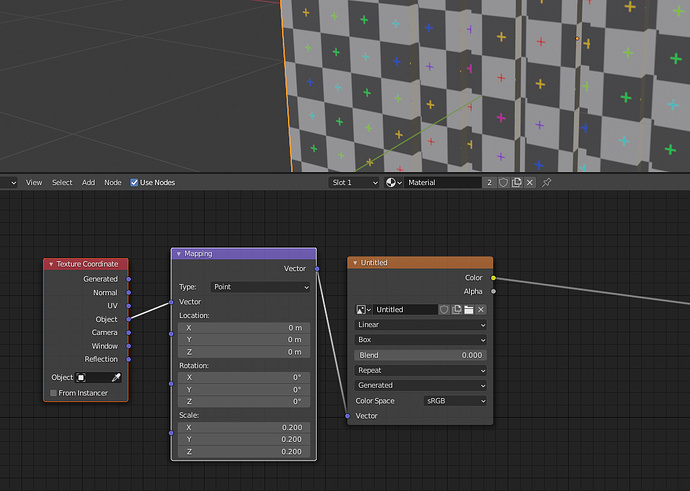Viewport: 690px width, 491px height.
Task: Click the fake user shield icon beside Material
Action: [503, 182]
